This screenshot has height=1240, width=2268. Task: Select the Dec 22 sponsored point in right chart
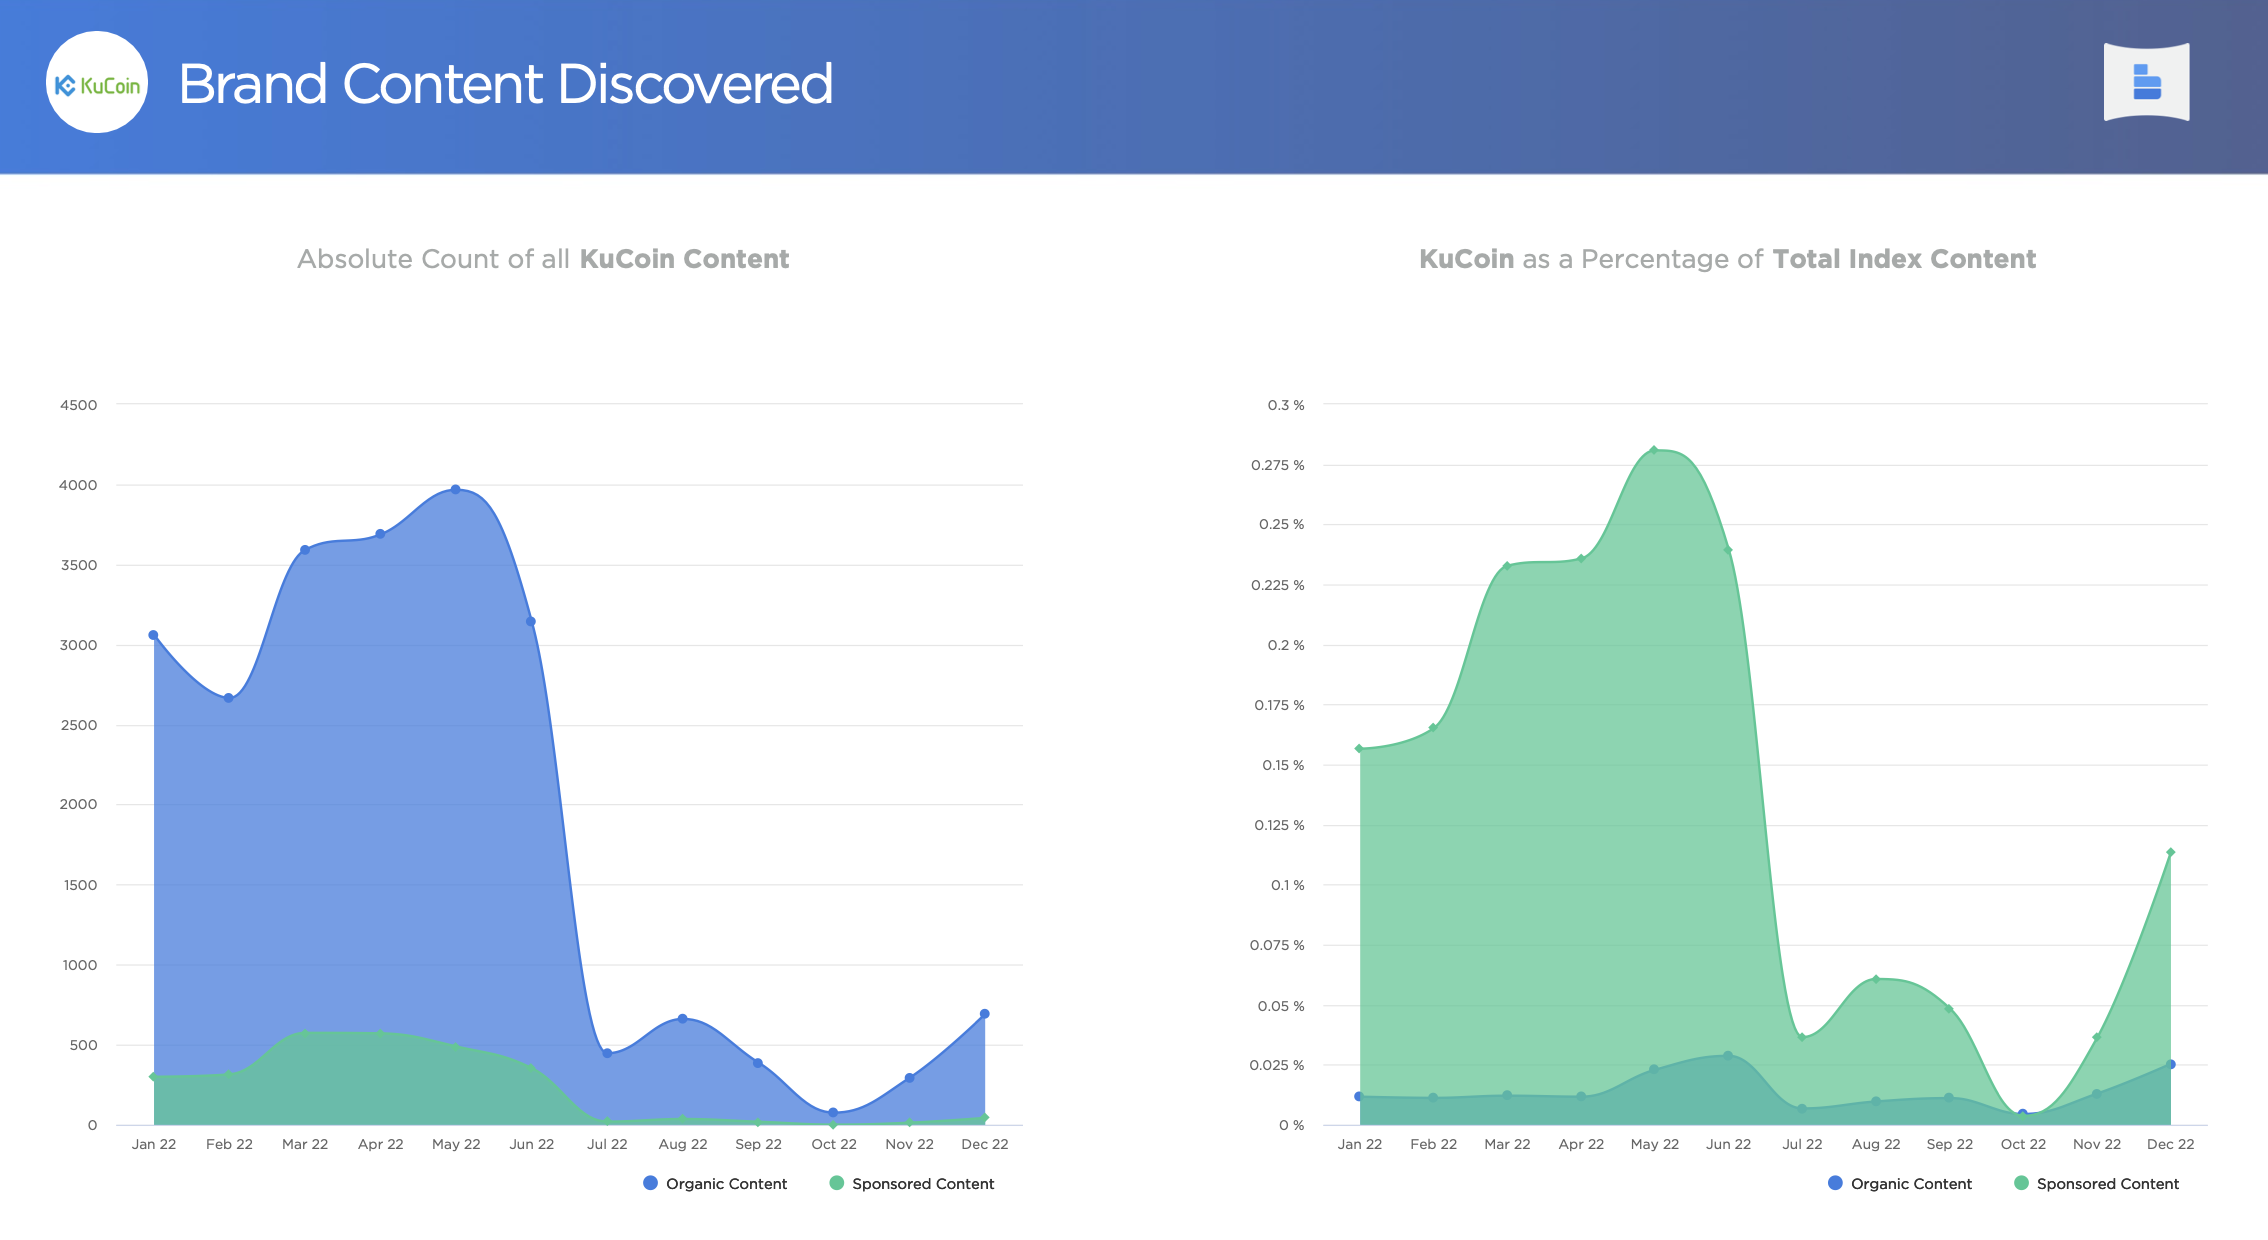pyautogui.click(x=2171, y=853)
